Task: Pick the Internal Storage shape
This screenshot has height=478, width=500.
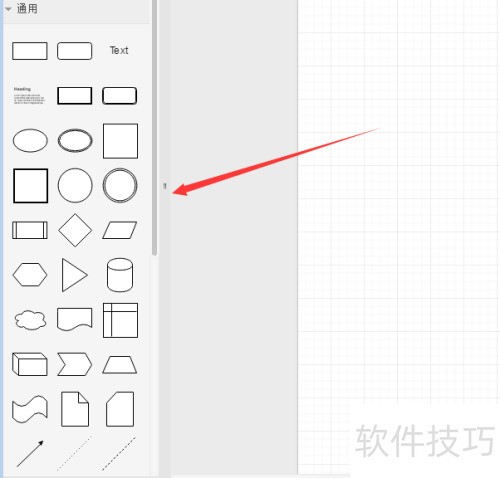Action: click(x=120, y=320)
